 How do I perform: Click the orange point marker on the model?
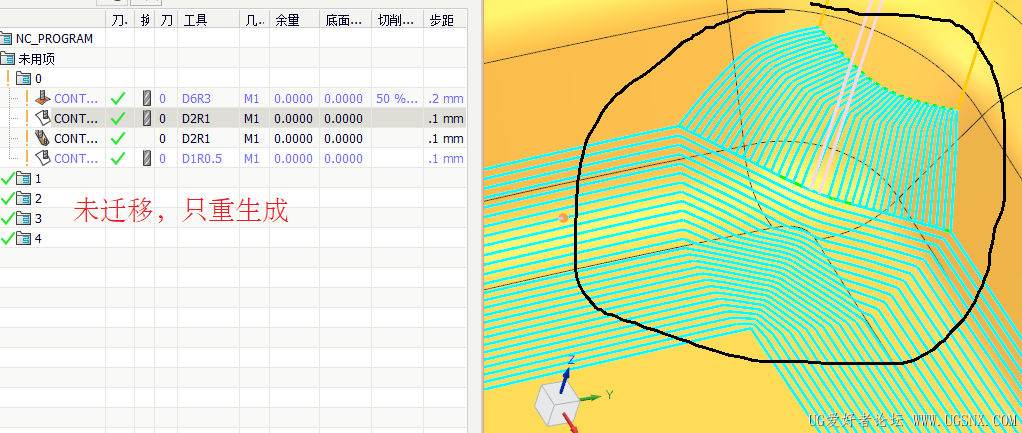click(563, 218)
